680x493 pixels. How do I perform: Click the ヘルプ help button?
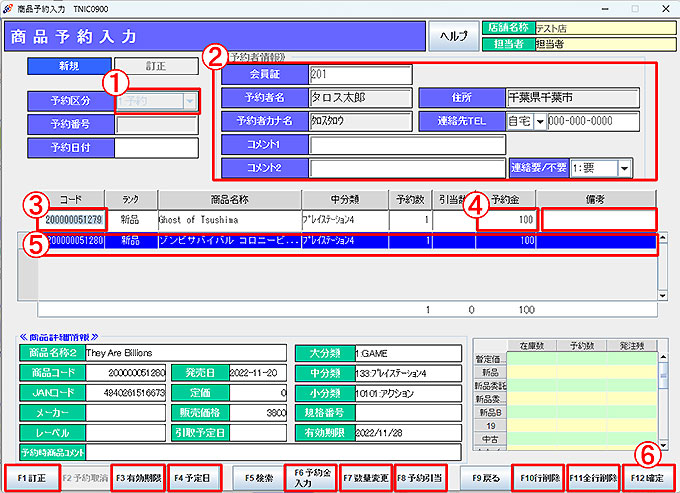click(x=453, y=37)
